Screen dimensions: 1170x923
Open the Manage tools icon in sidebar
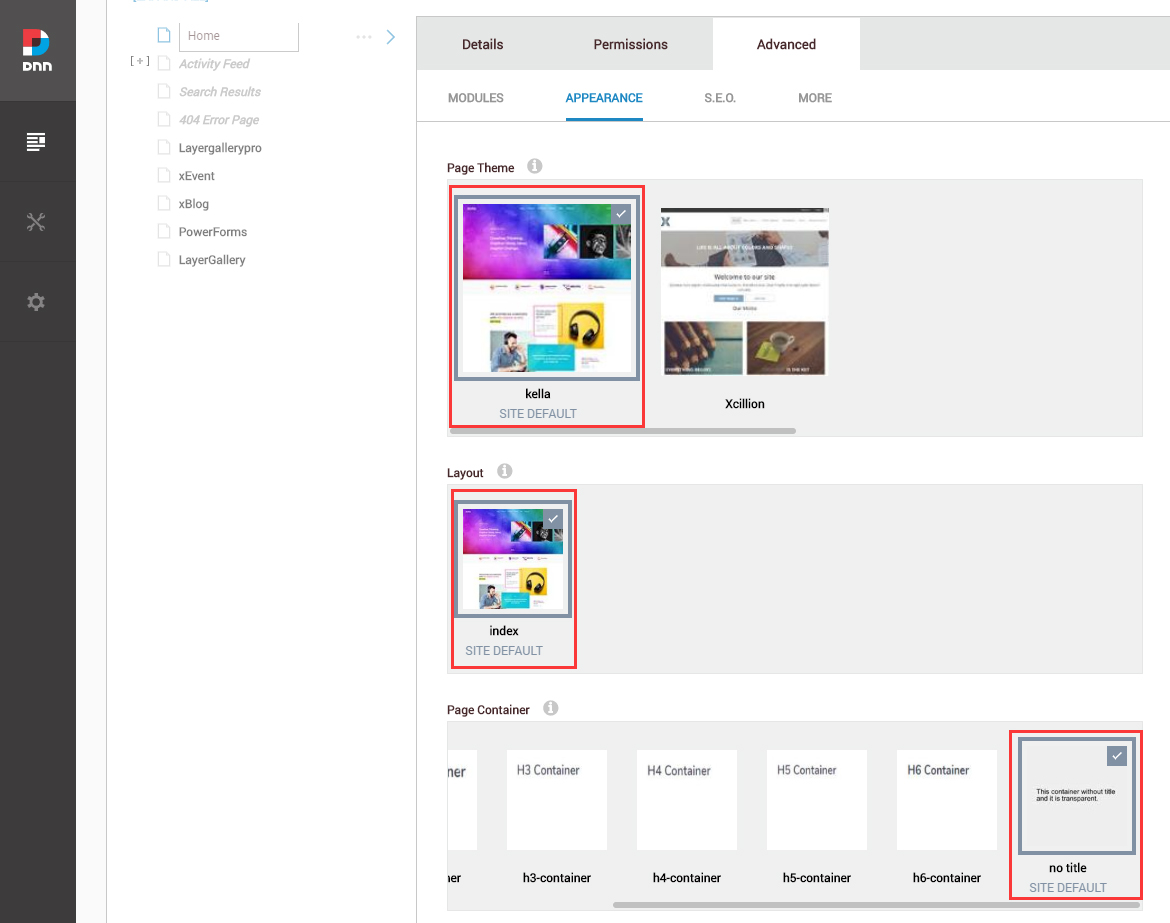(36, 222)
